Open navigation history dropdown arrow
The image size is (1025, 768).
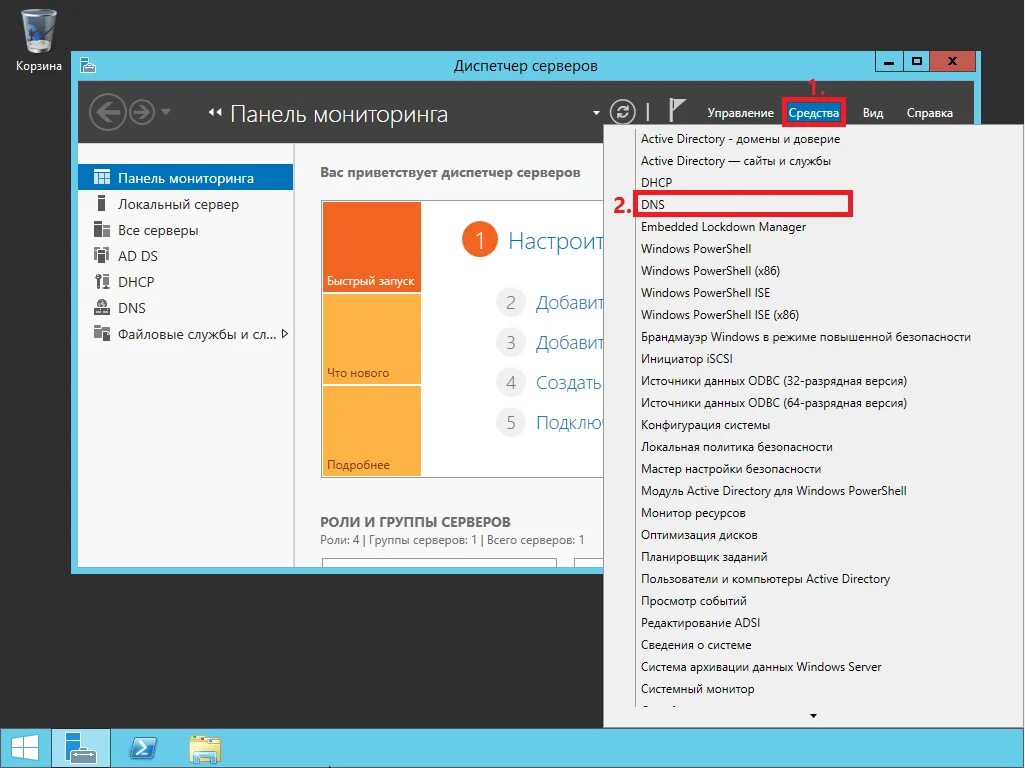[166, 112]
